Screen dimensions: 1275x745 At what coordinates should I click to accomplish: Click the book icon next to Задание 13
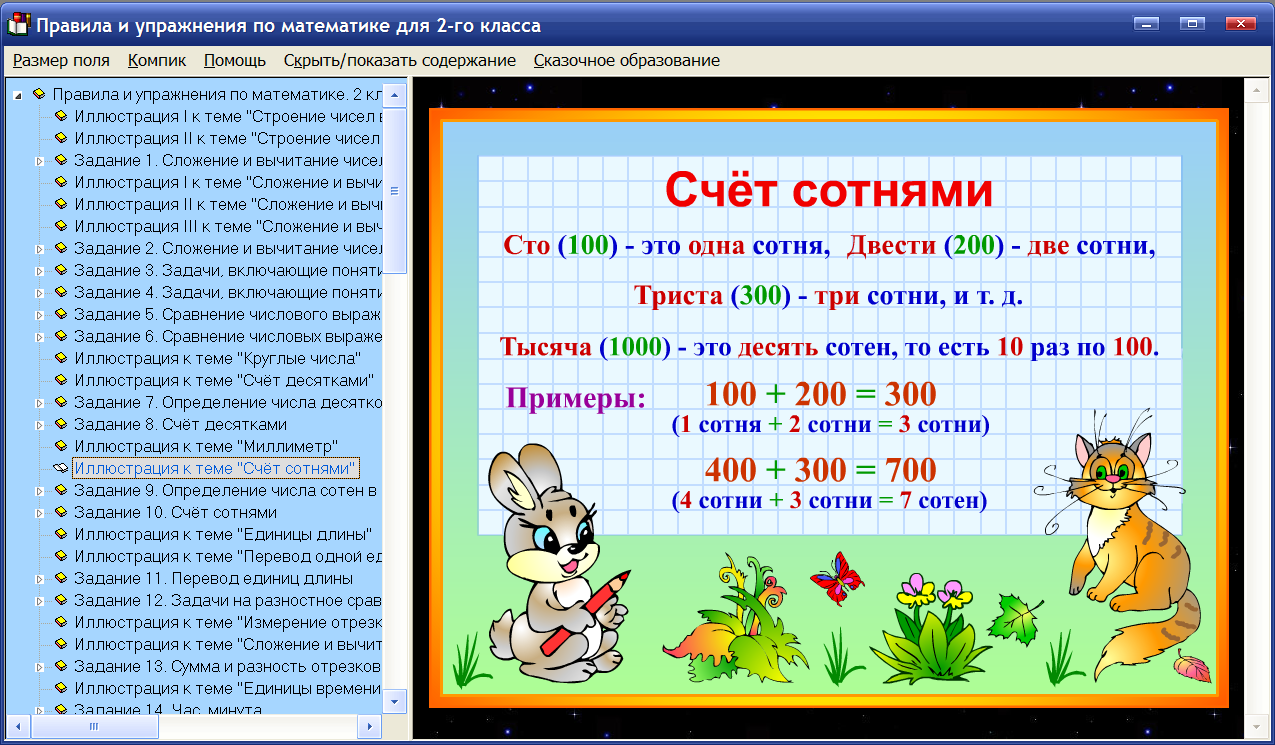click(x=63, y=665)
